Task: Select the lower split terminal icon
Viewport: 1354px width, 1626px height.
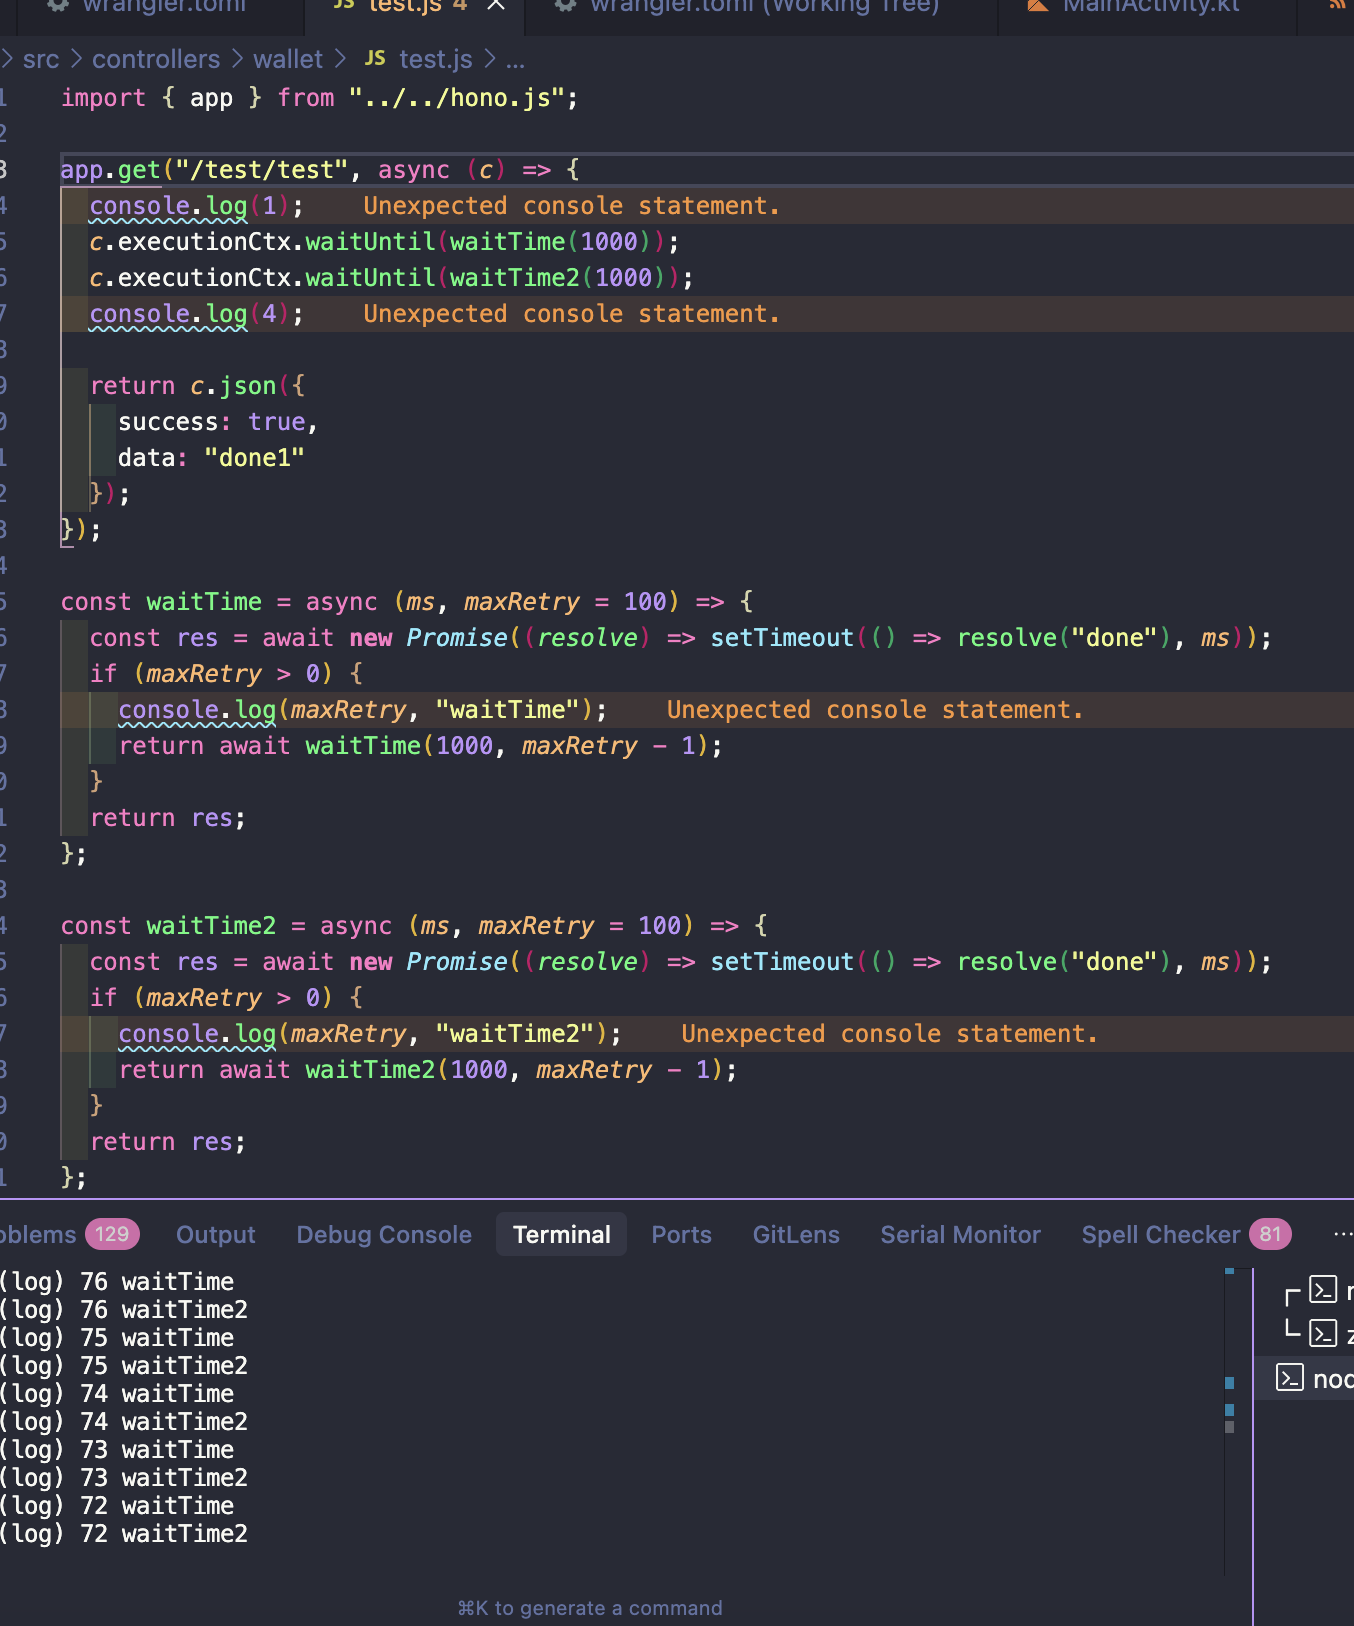Action: point(1323,1333)
